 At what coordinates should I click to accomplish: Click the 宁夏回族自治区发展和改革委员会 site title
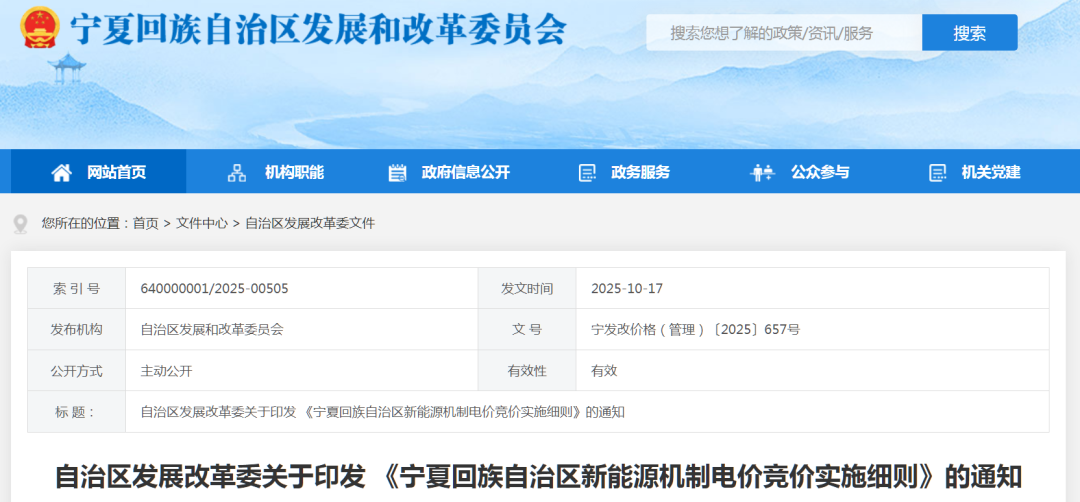tap(317, 30)
